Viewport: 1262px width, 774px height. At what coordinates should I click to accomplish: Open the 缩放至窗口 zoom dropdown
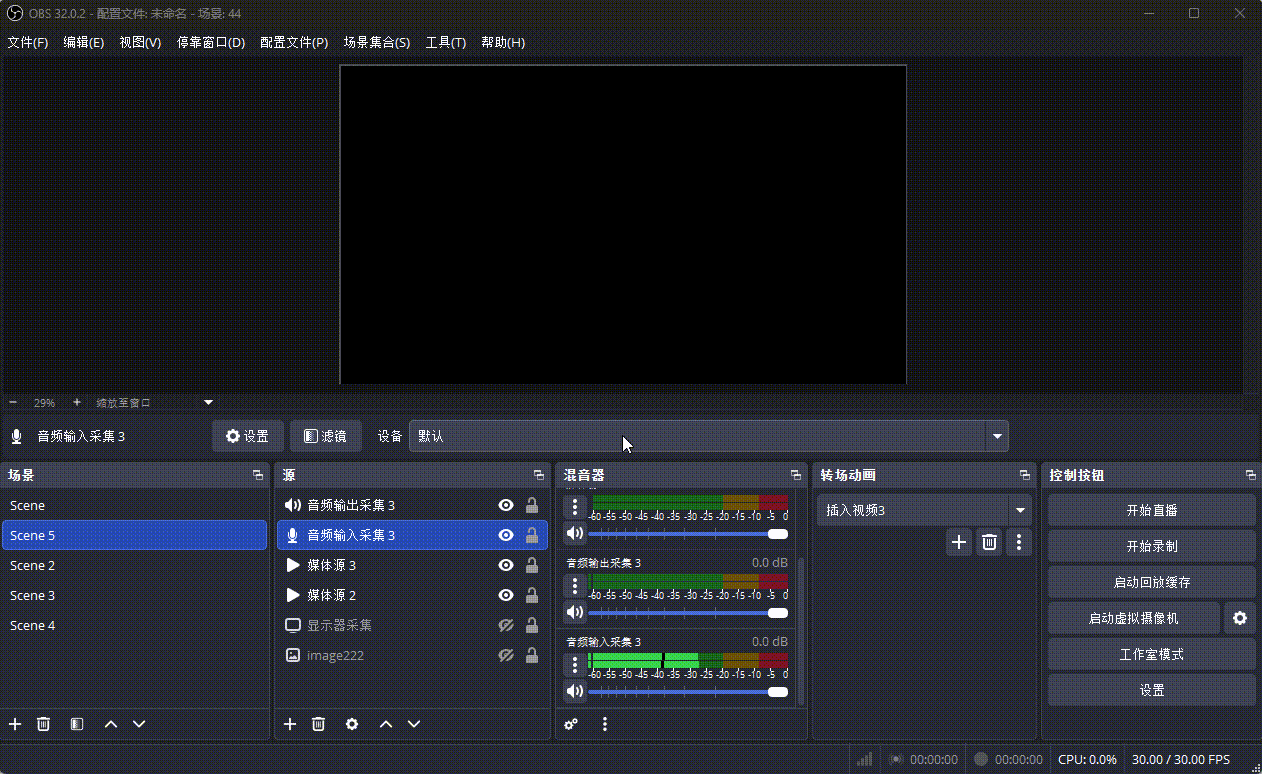pyautogui.click(x=207, y=402)
